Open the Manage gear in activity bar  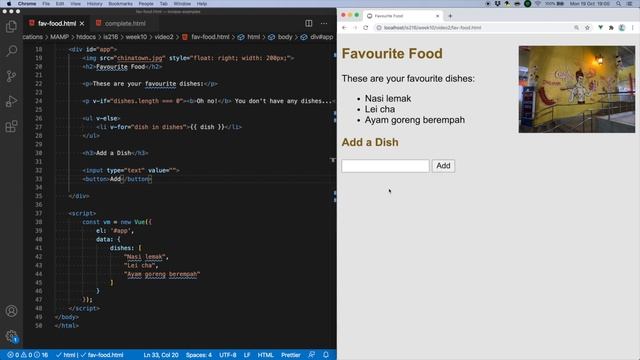[x=11, y=336]
